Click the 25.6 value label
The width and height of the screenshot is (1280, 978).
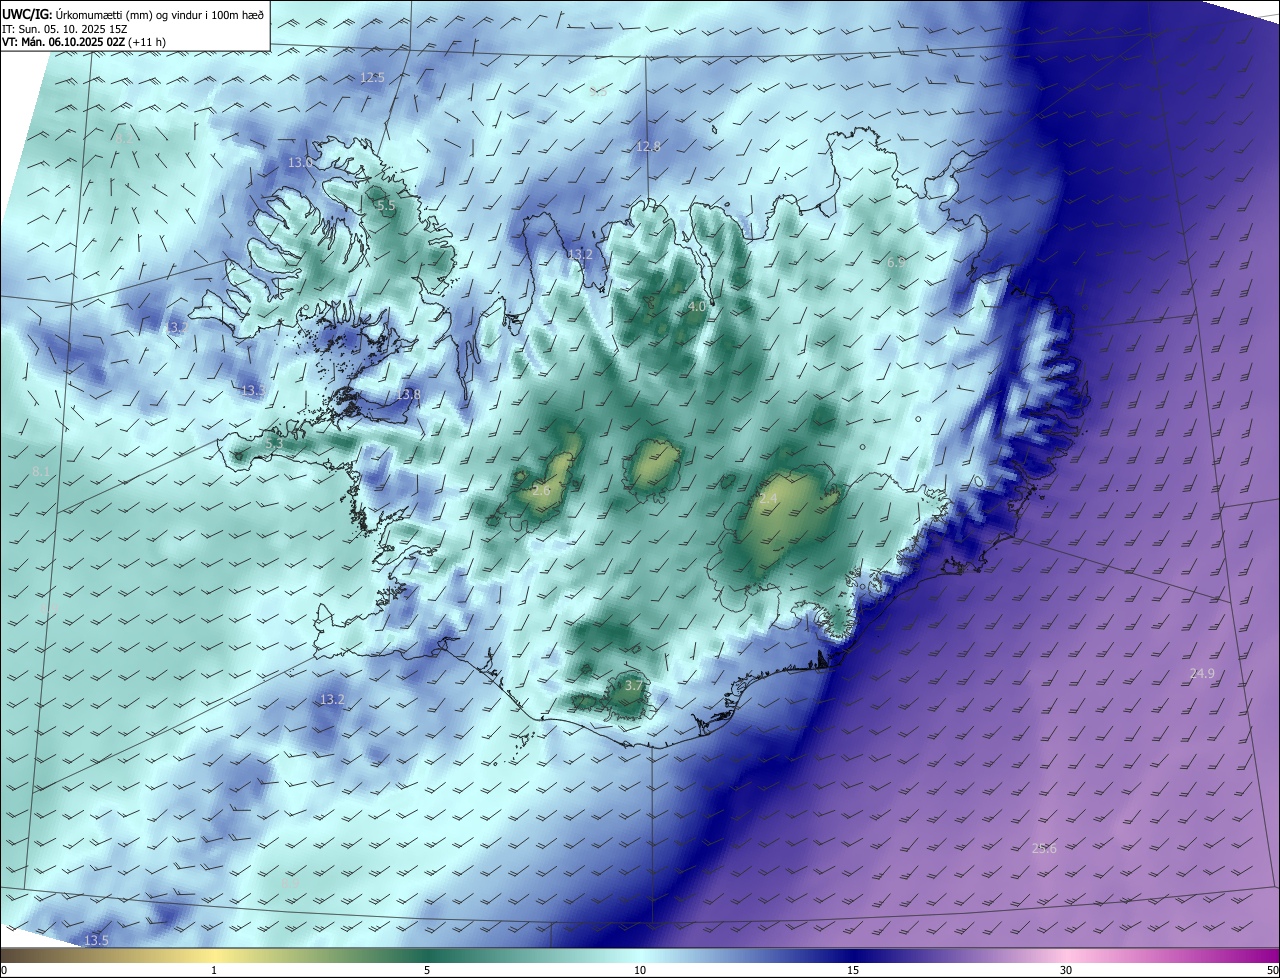point(1044,849)
